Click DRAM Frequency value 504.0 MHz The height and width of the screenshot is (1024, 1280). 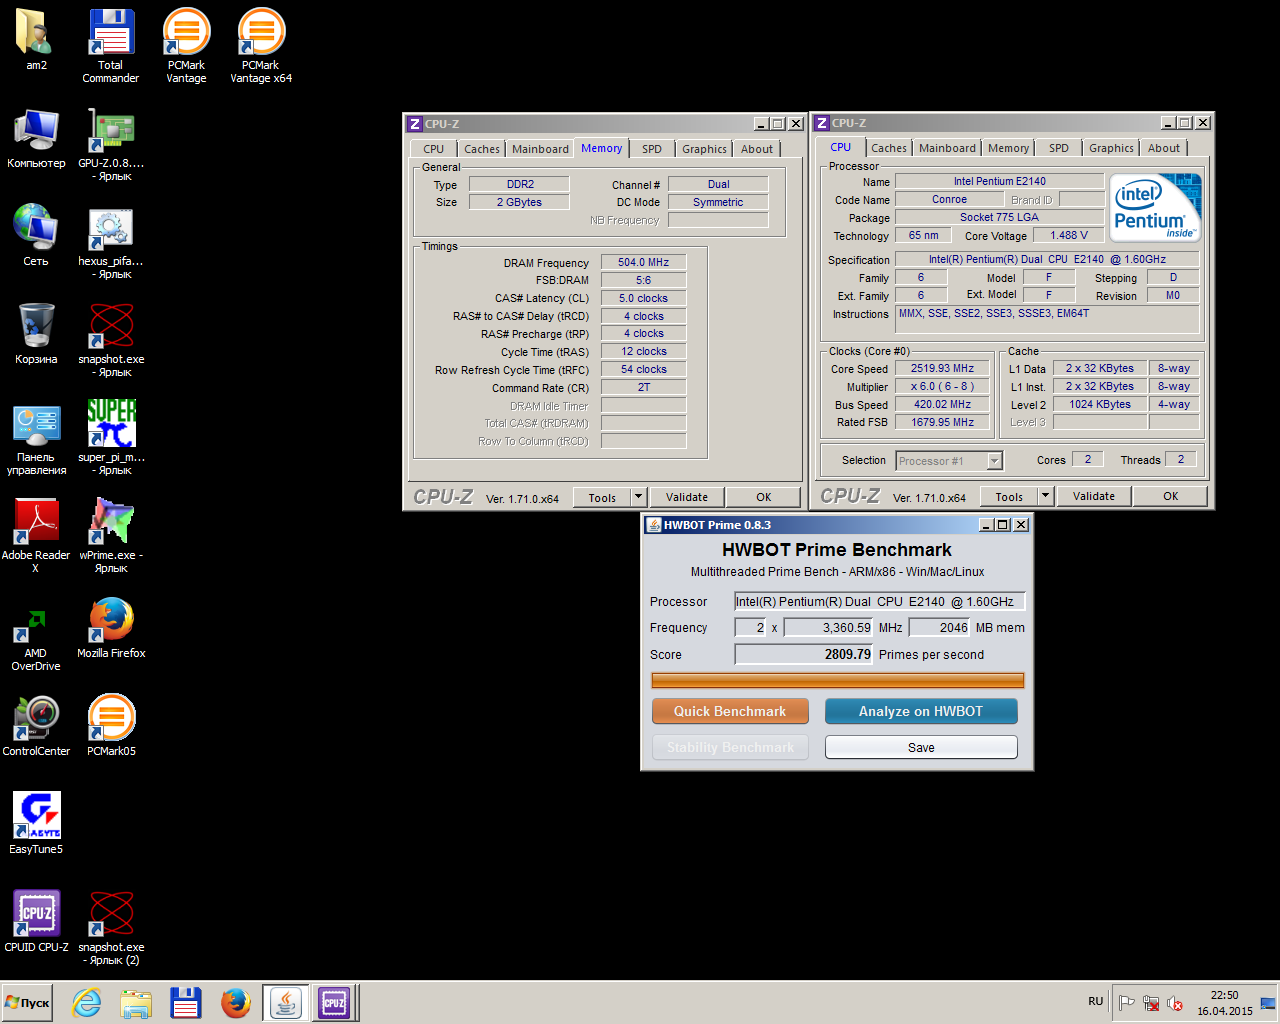643,262
